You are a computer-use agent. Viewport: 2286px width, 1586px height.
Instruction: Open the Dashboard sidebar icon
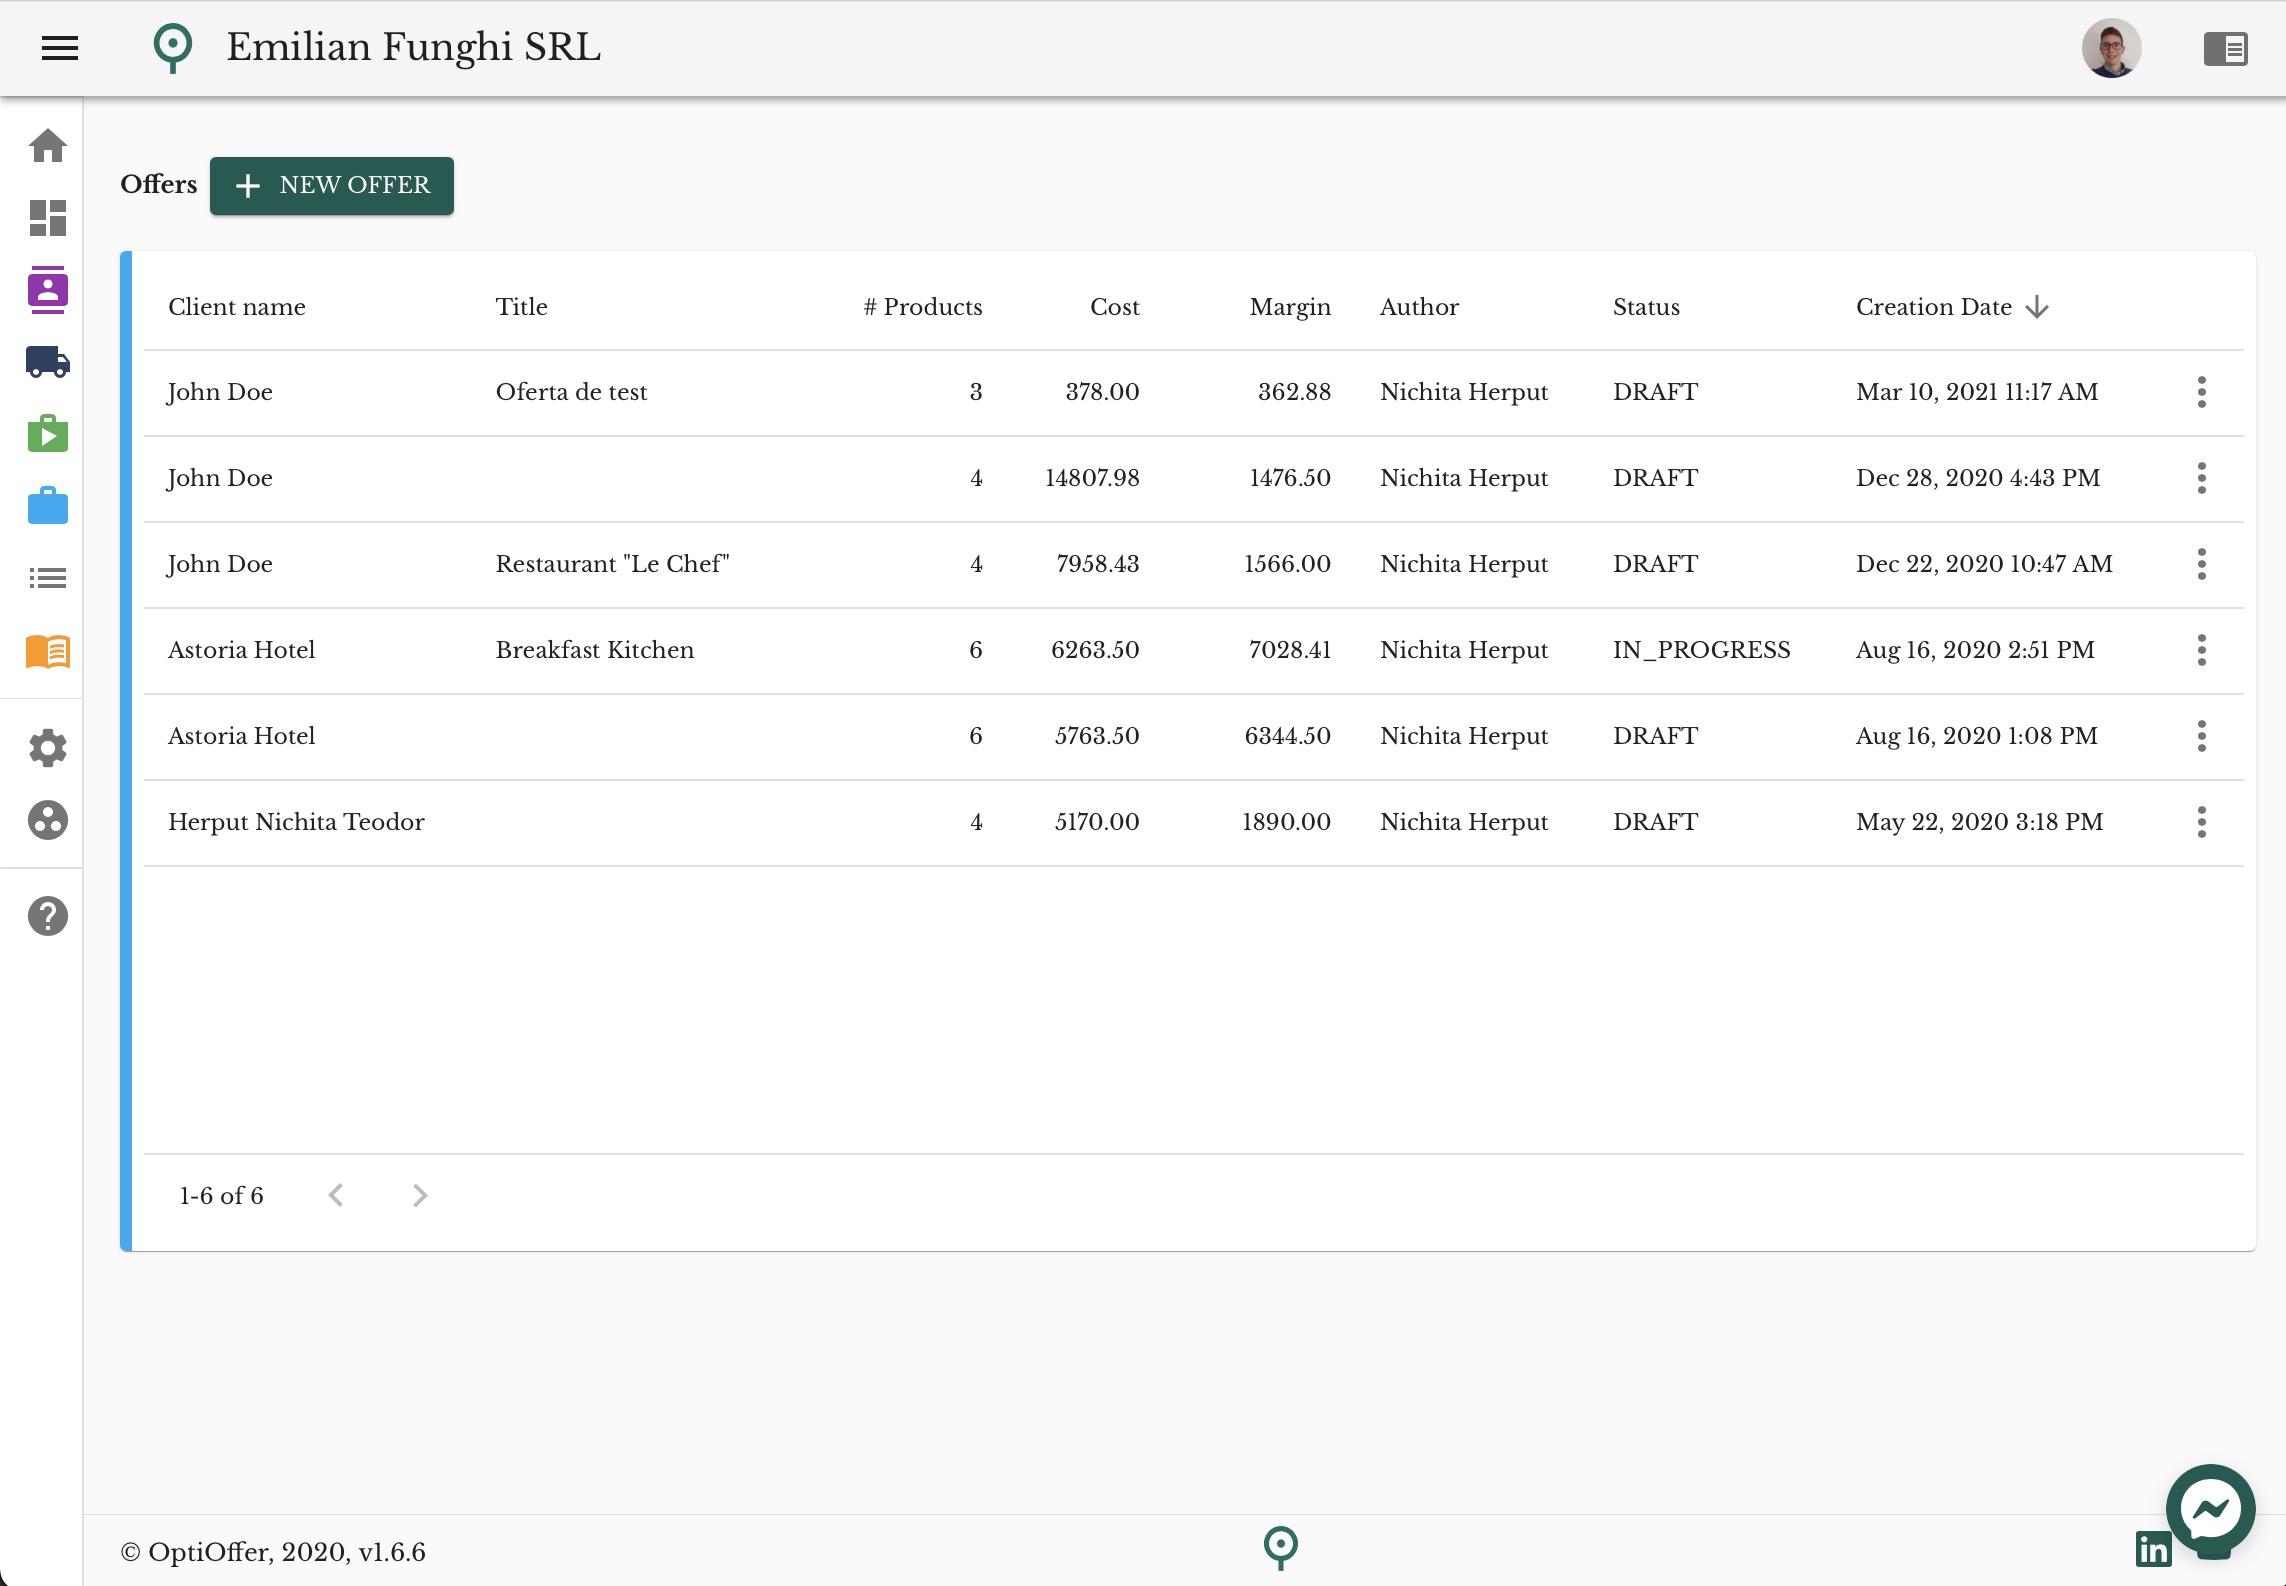point(48,218)
